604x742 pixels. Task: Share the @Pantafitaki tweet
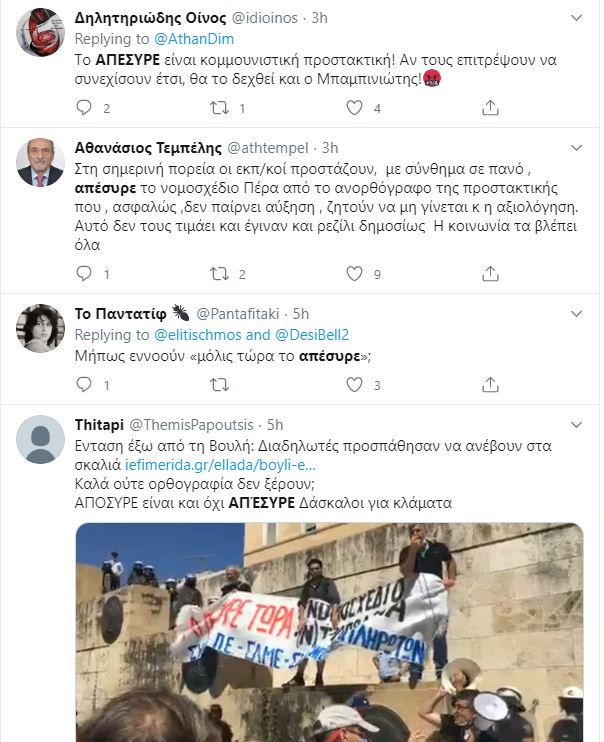click(x=490, y=385)
